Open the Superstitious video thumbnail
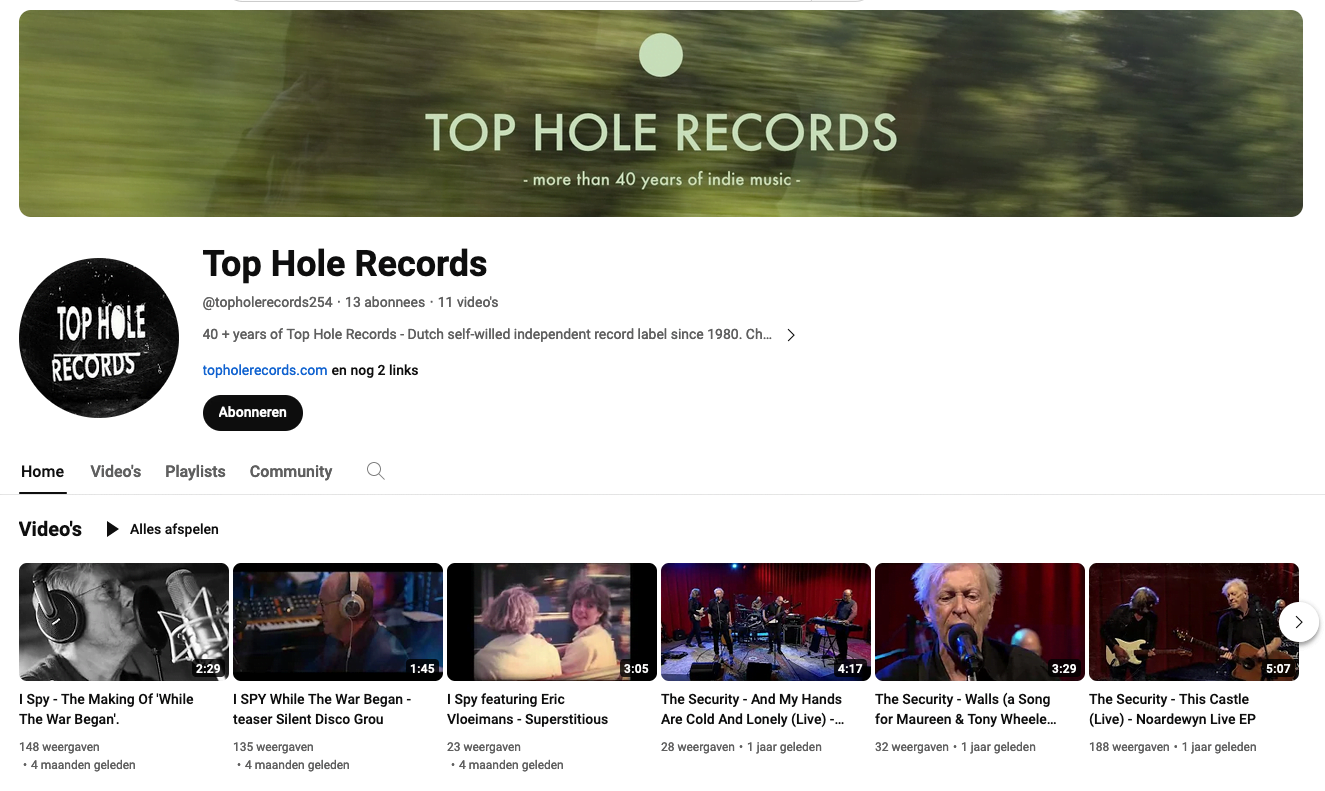 pyautogui.click(x=552, y=622)
